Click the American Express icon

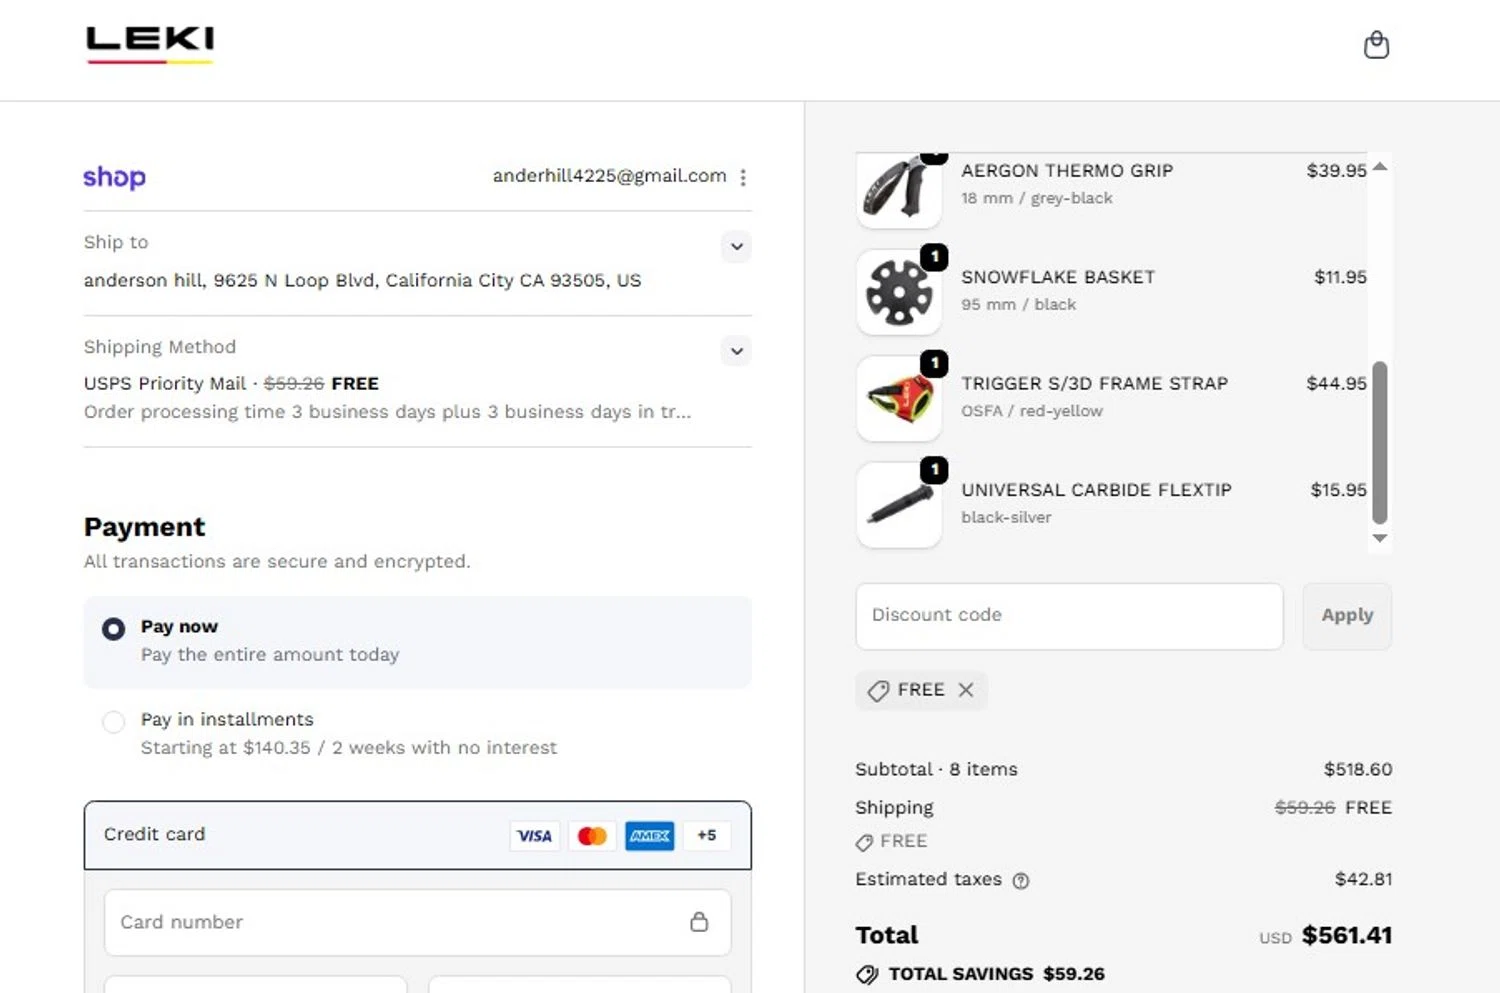(650, 836)
